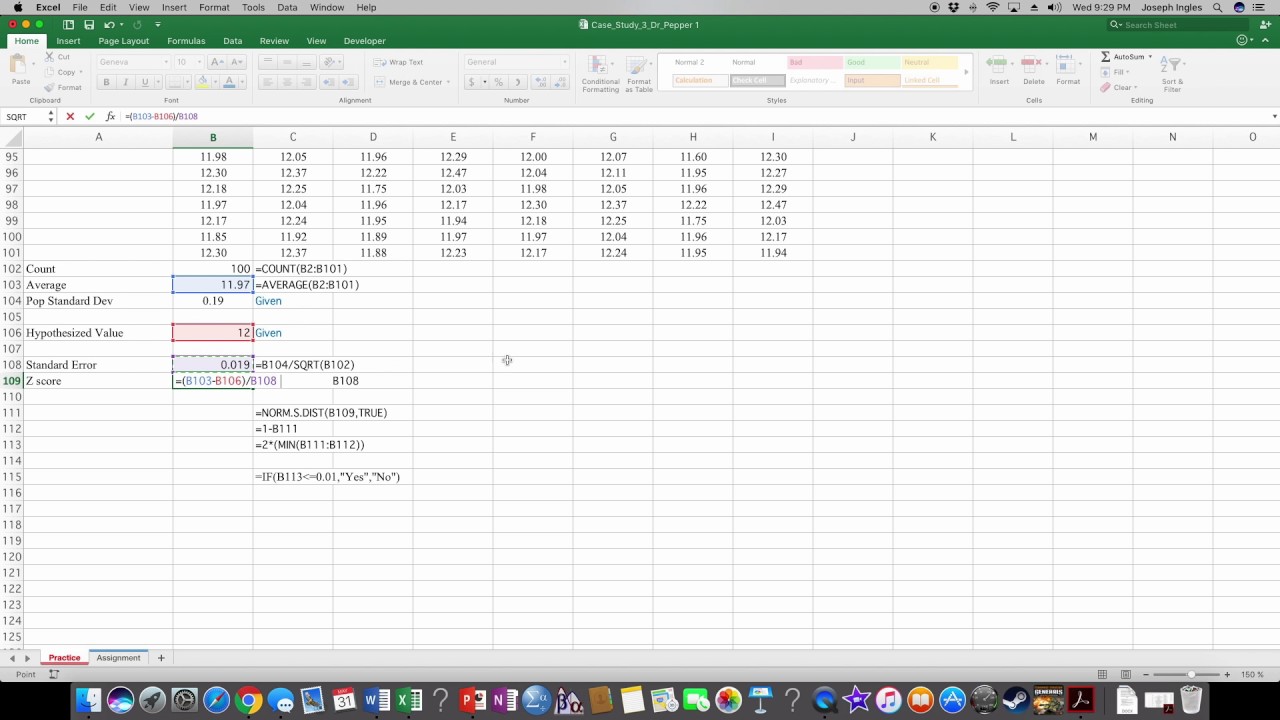Apply the Check Cell style

point(756,80)
